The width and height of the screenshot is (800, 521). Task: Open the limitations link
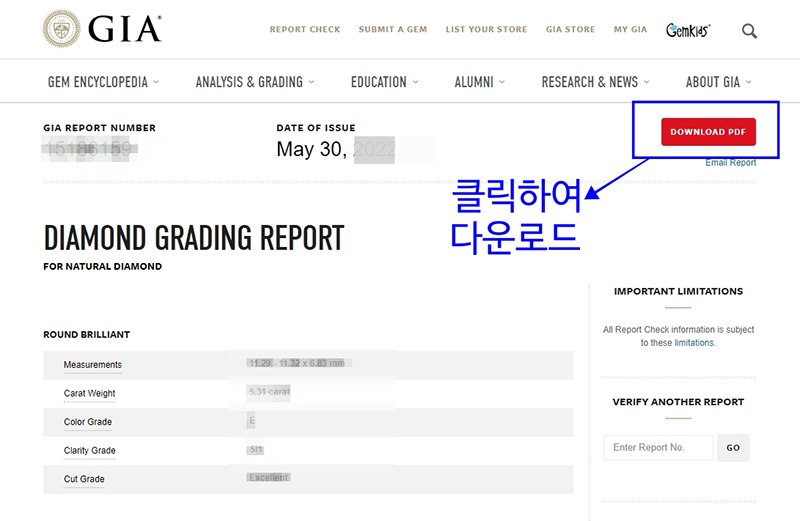point(694,343)
